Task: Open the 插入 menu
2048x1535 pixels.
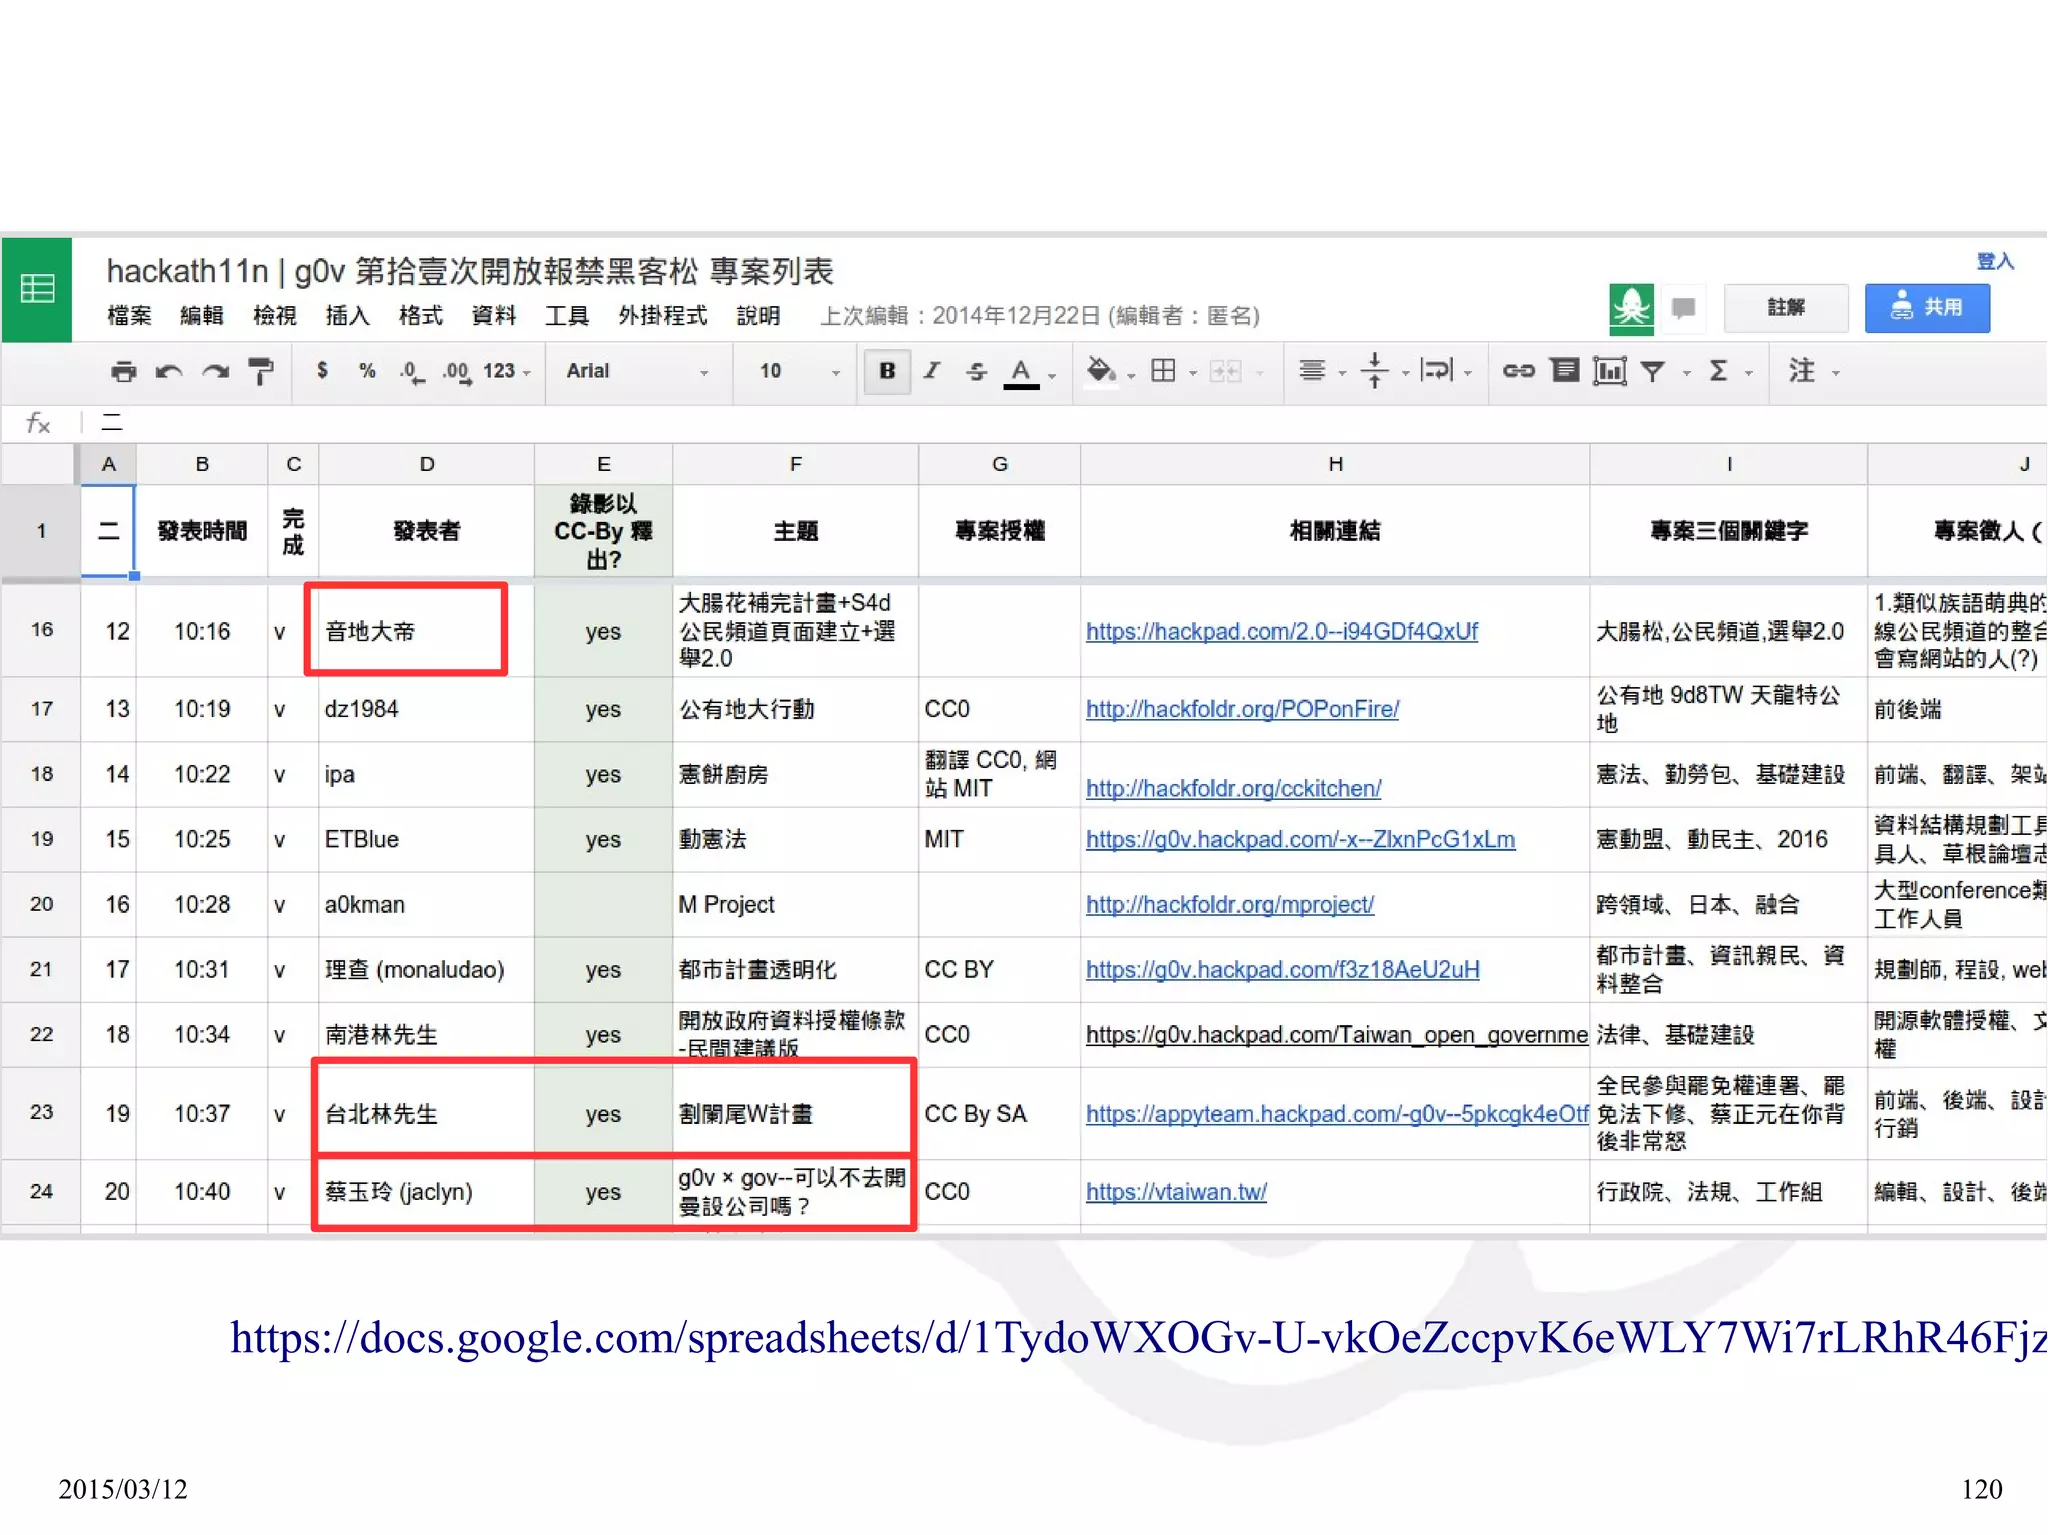Action: [348, 316]
